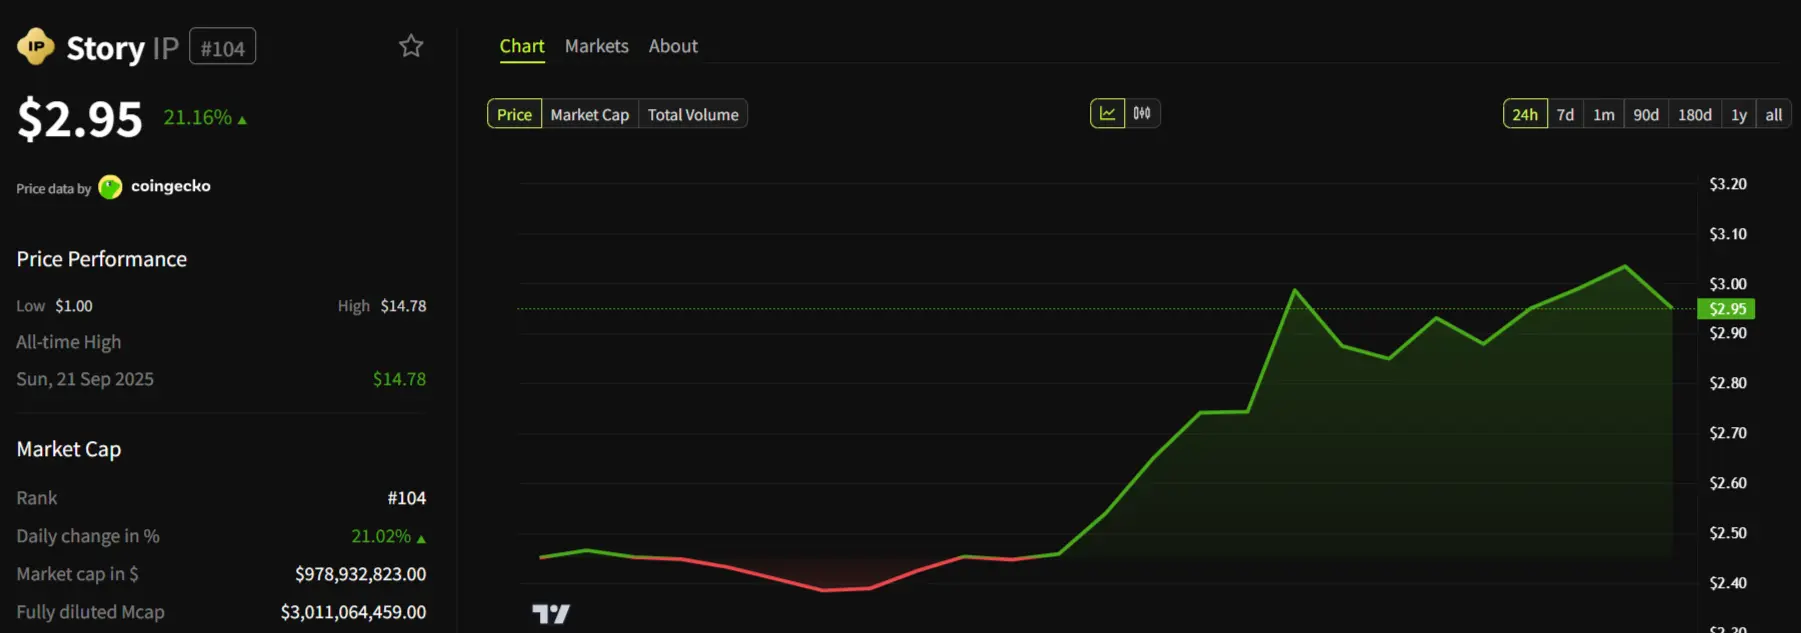Click the Market Cap section heading
Viewport: 1801px width, 633px height.
pyautogui.click(x=69, y=449)
